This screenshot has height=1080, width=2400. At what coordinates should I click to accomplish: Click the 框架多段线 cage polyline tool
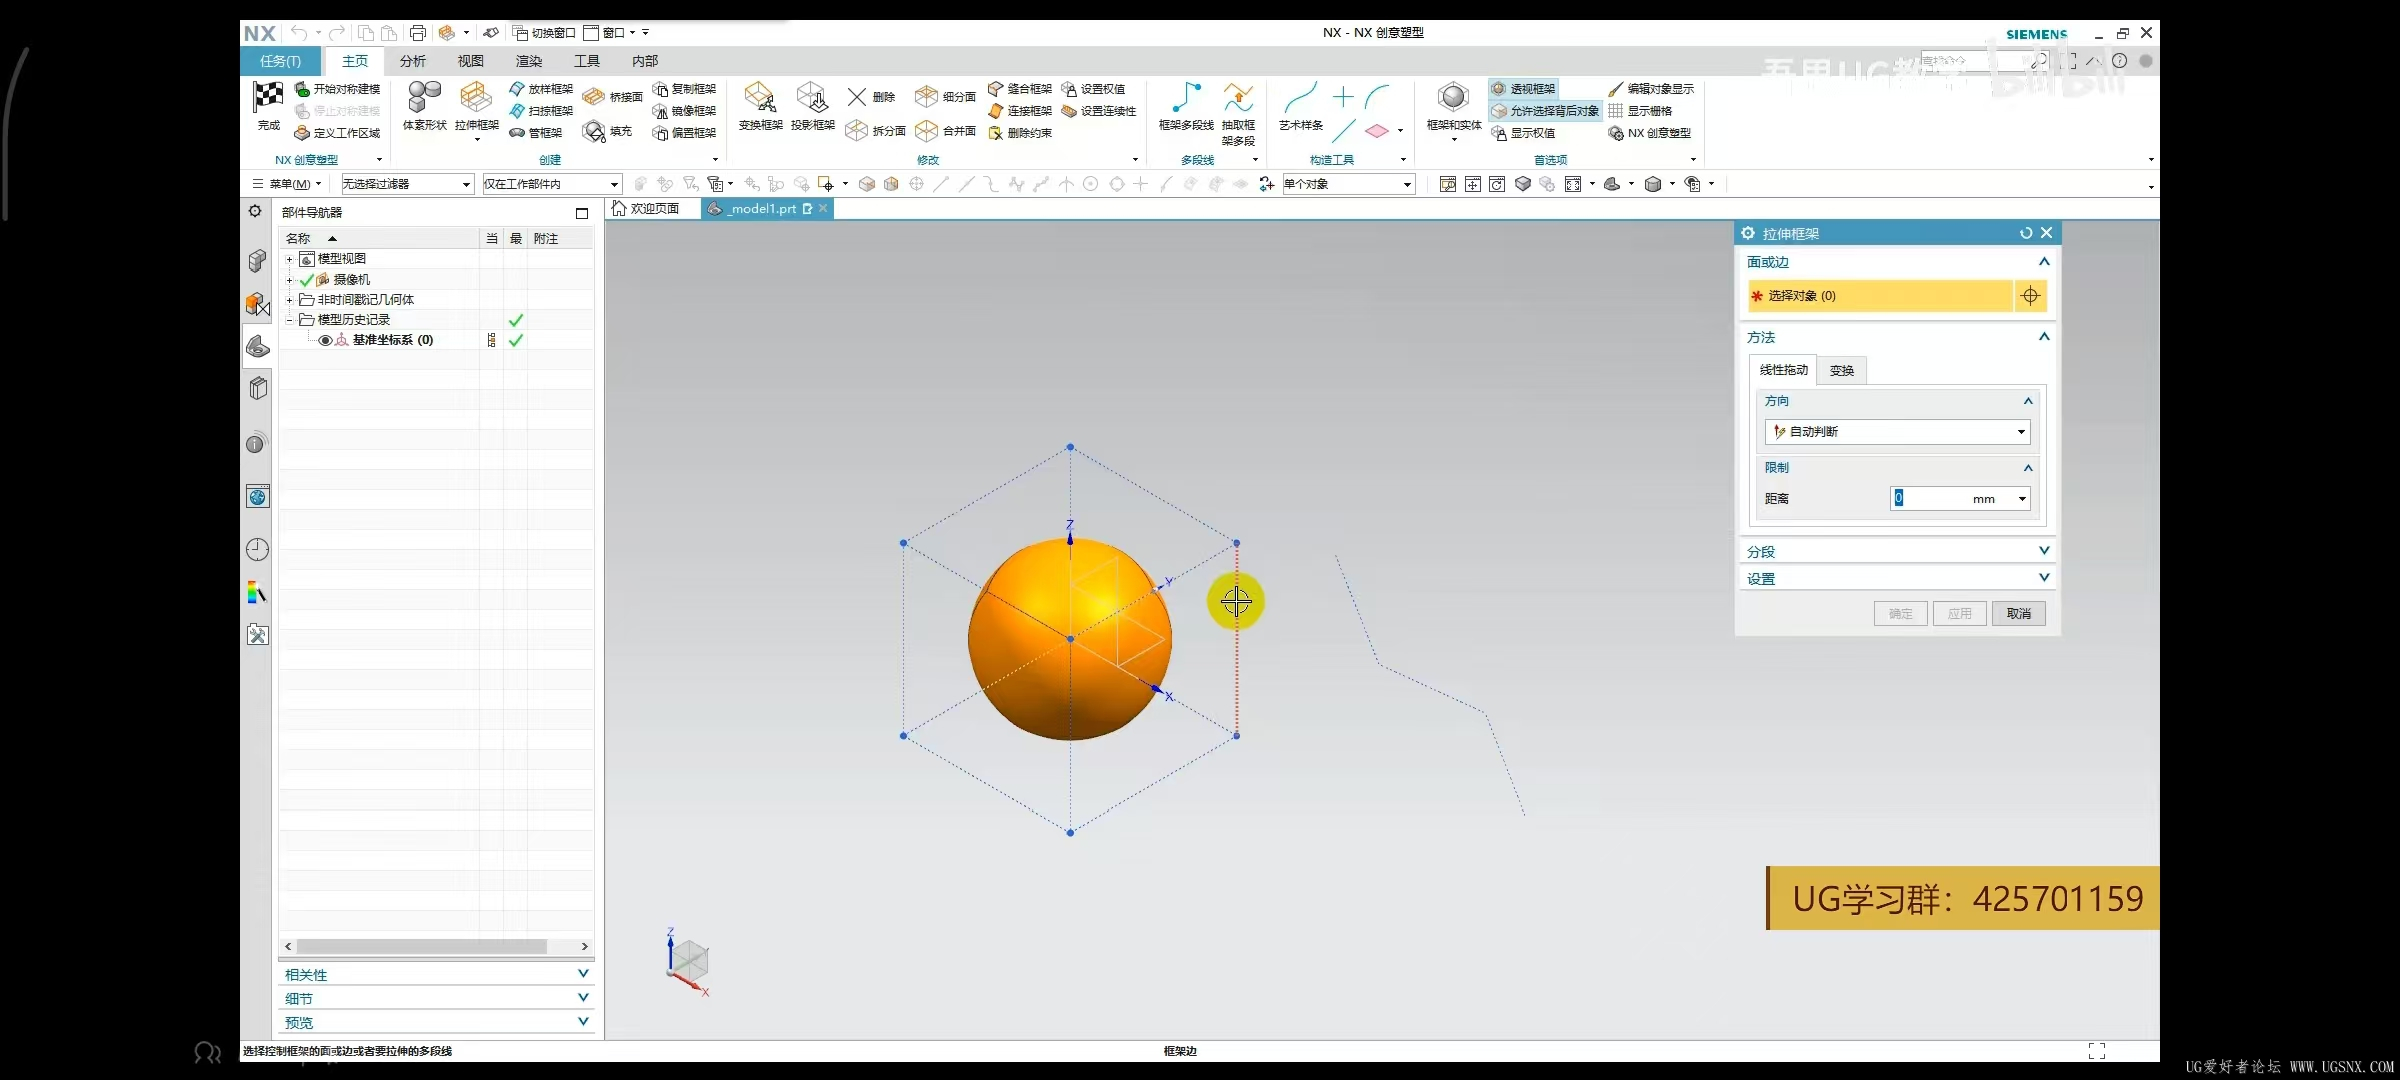click(x=1186, y=99)
